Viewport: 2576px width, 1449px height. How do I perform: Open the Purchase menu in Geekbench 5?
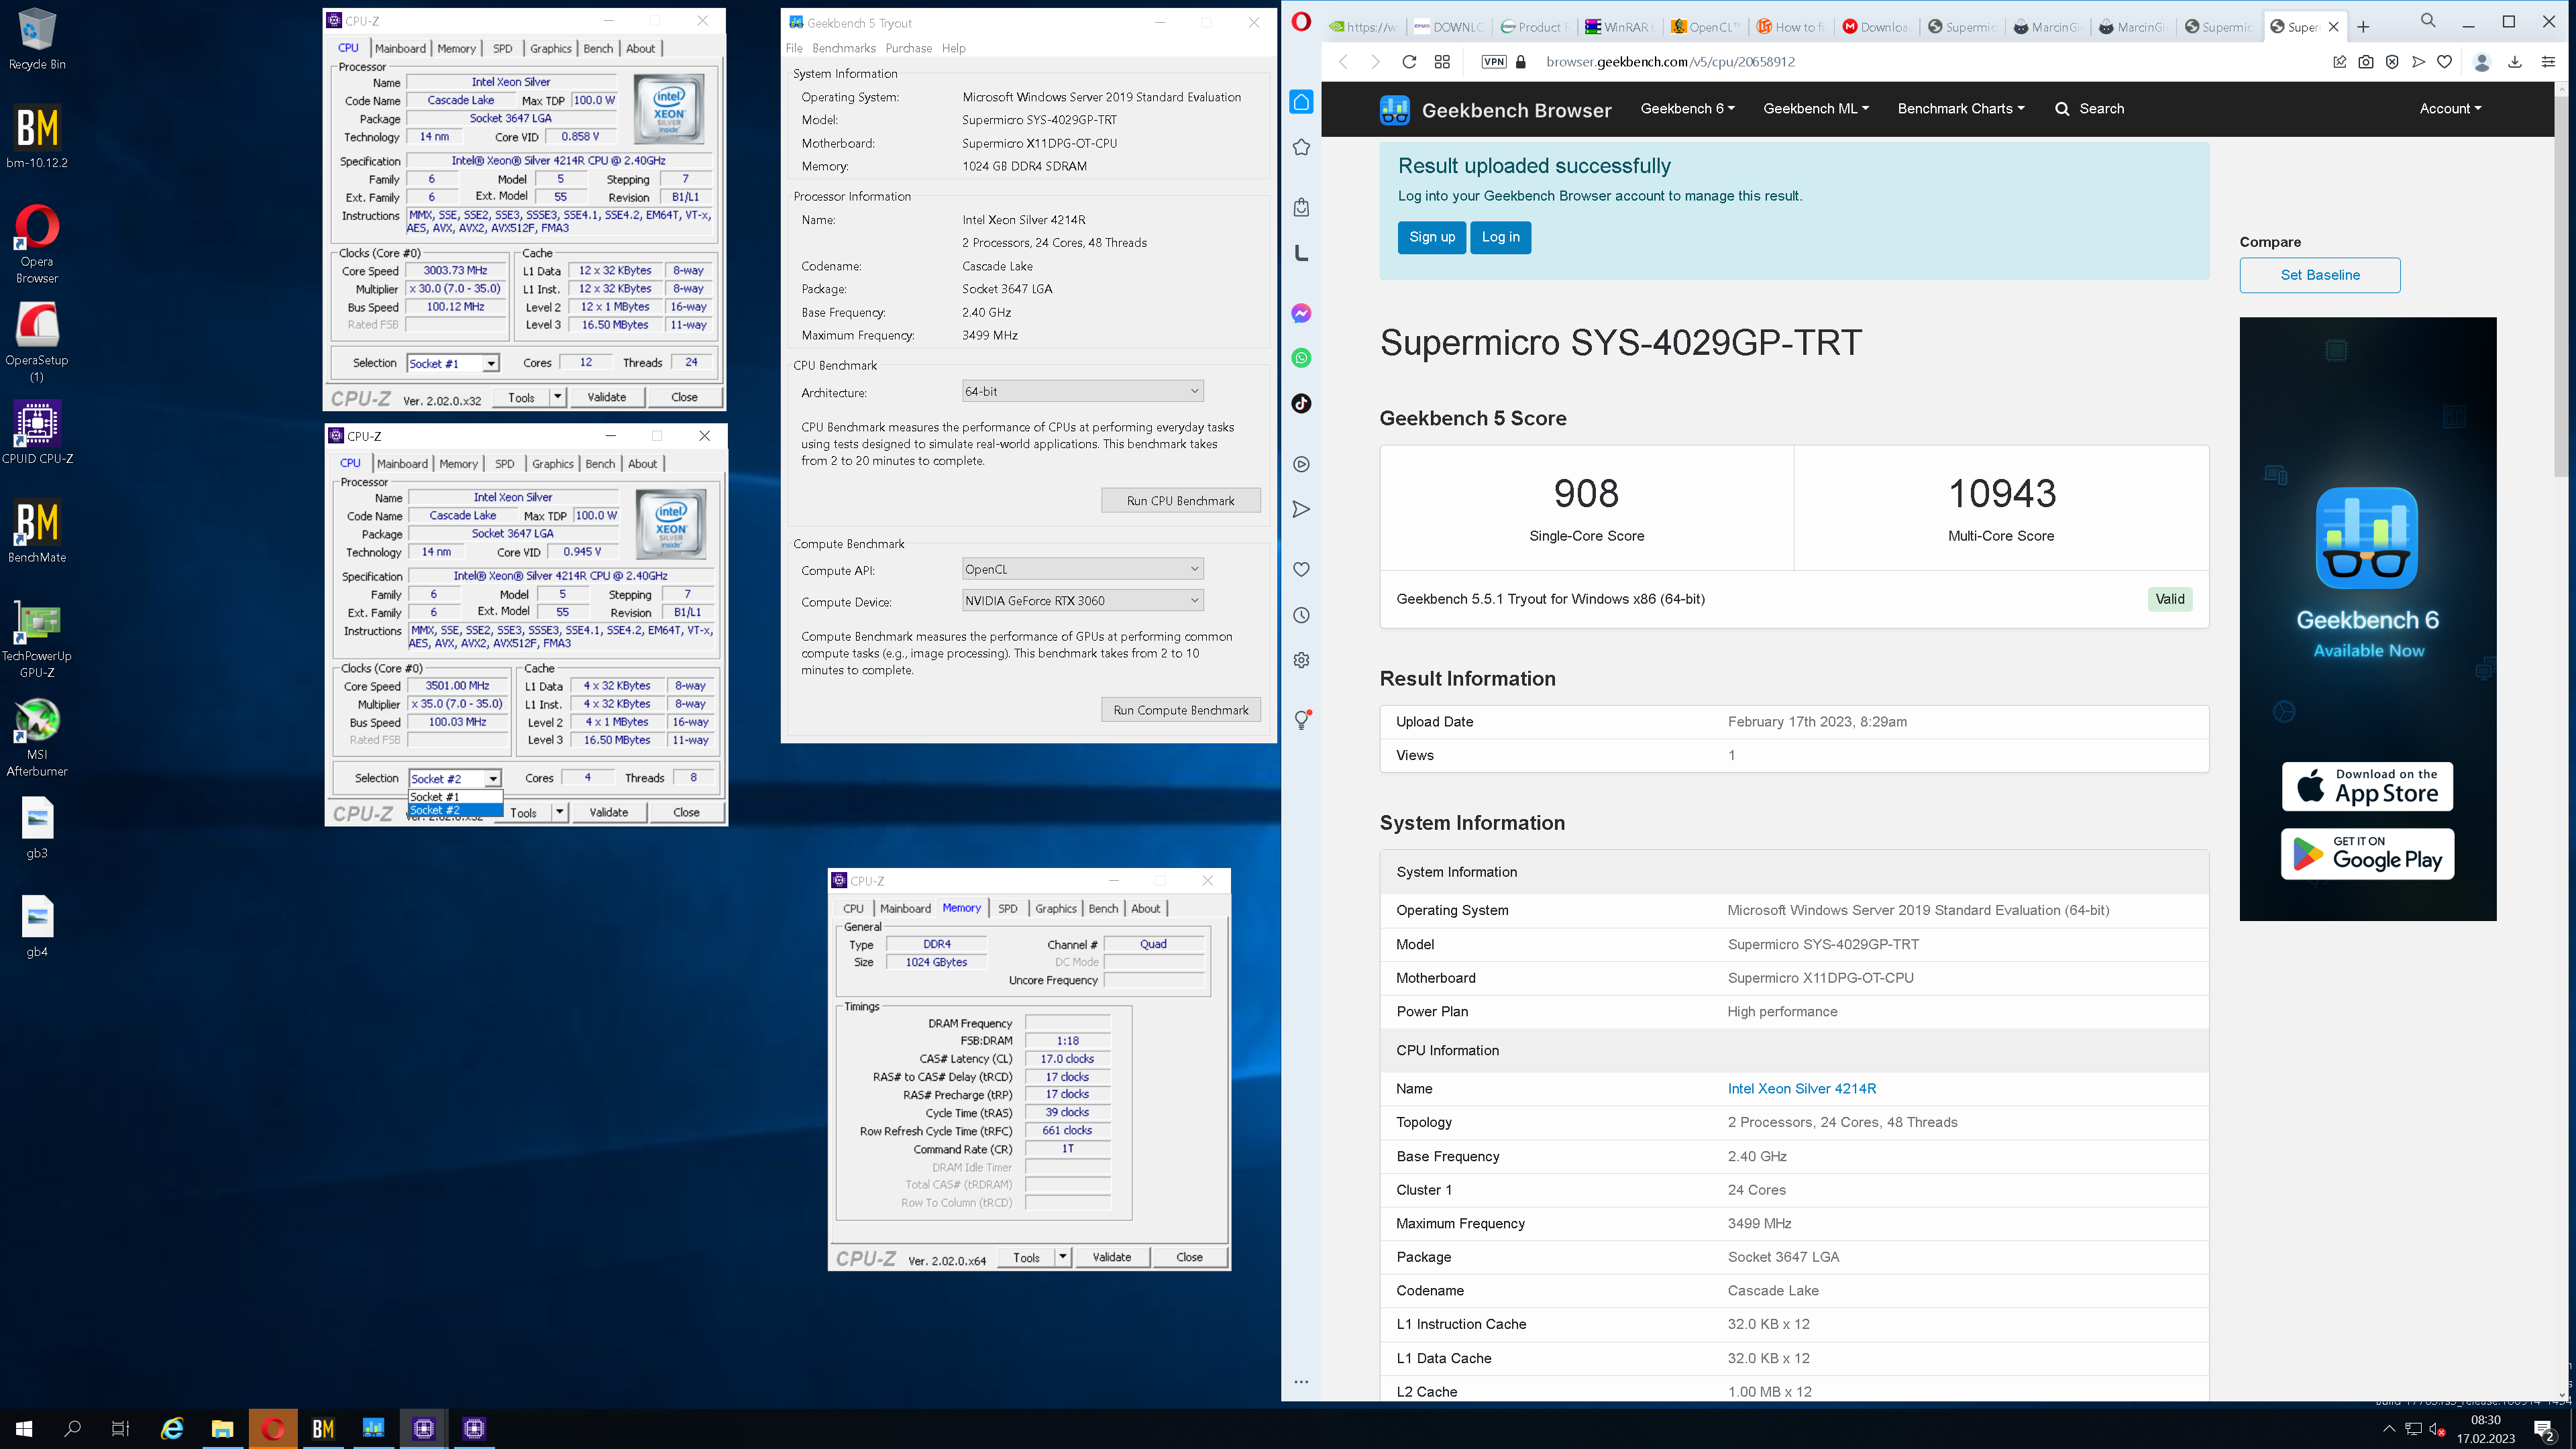908,48
